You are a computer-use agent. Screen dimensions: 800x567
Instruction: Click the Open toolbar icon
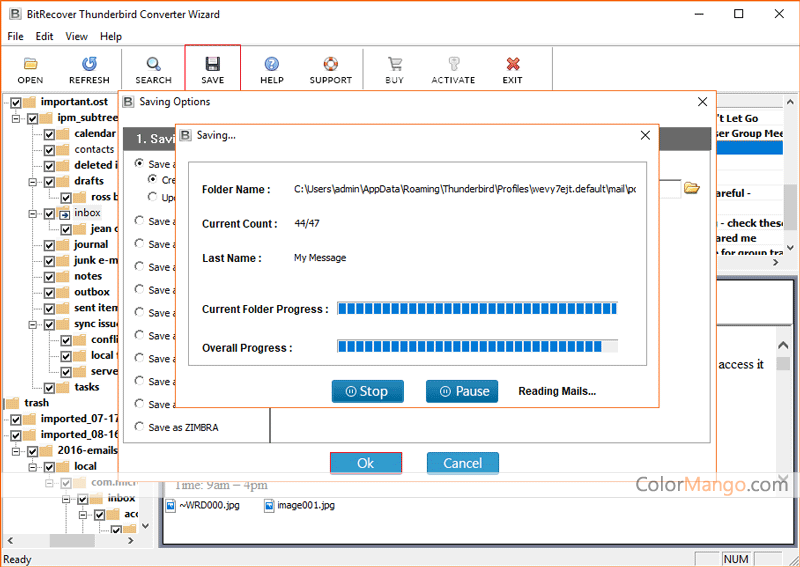pyautogui.click(x=31, y=64)
